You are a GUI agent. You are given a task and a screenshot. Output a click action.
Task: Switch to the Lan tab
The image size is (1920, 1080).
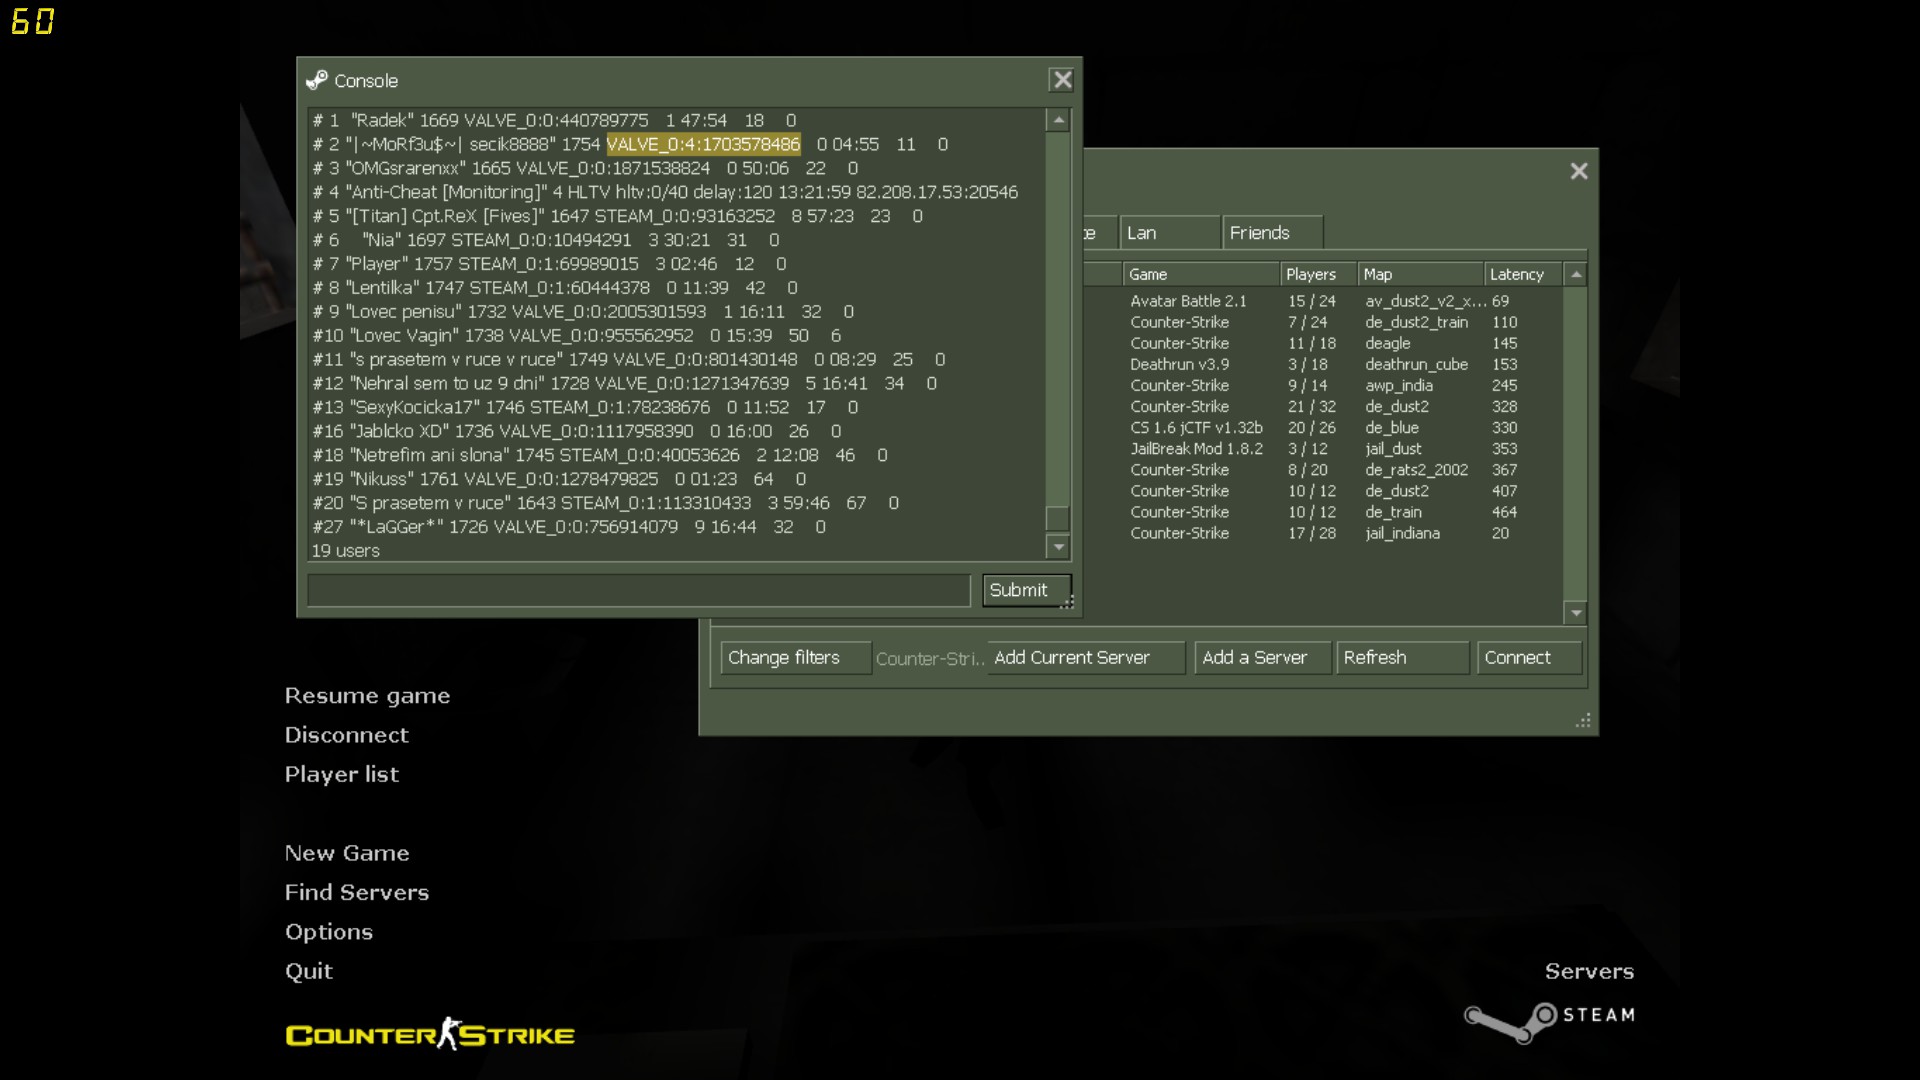(x=1170, y=233)
